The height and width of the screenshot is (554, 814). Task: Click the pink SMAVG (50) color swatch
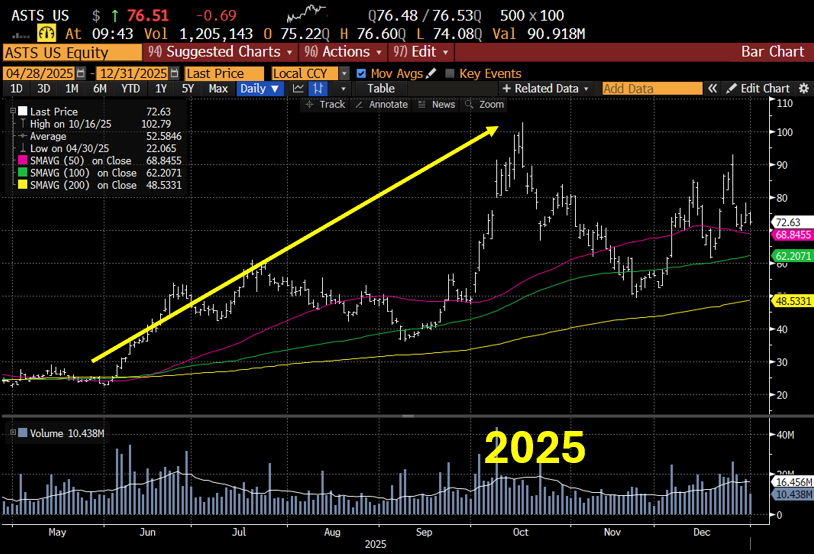click(x=22, y=160)
